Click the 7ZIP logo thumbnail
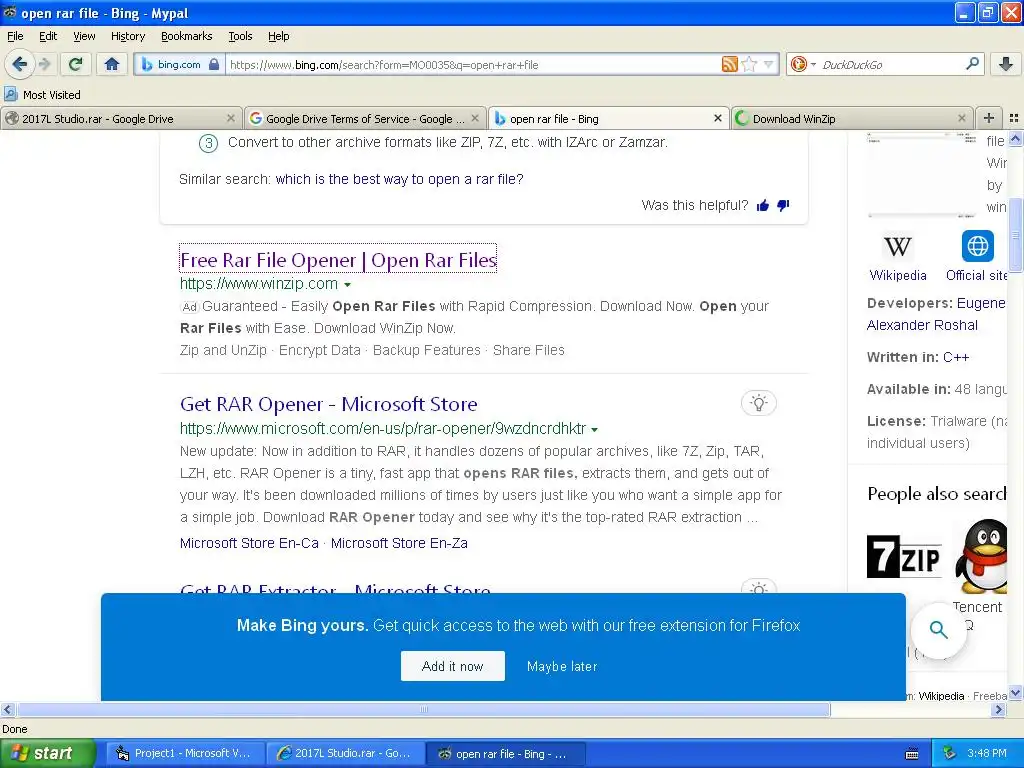Screen dimensions: 1024x768 (x=904, y=557)
